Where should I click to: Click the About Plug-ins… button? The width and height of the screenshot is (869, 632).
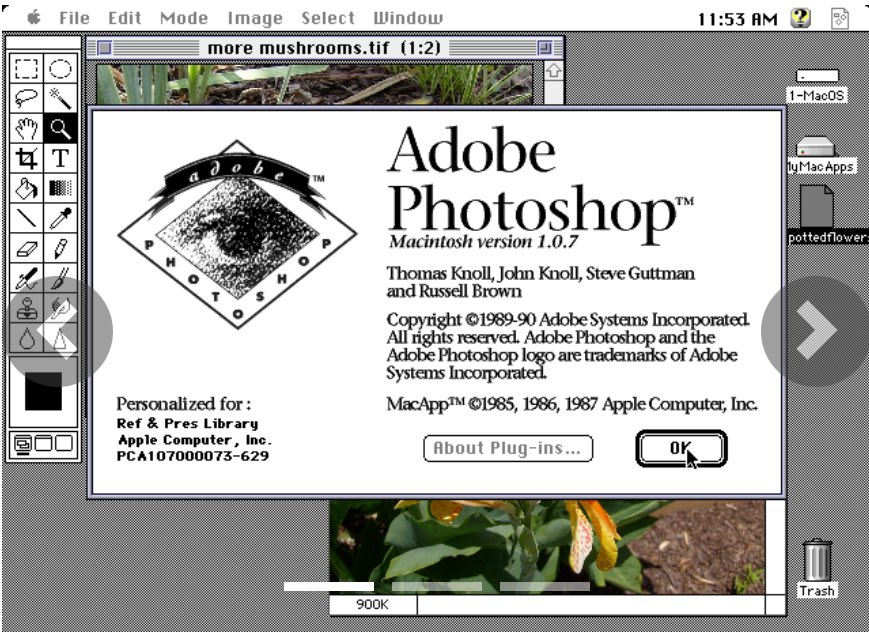click(508, 448)
